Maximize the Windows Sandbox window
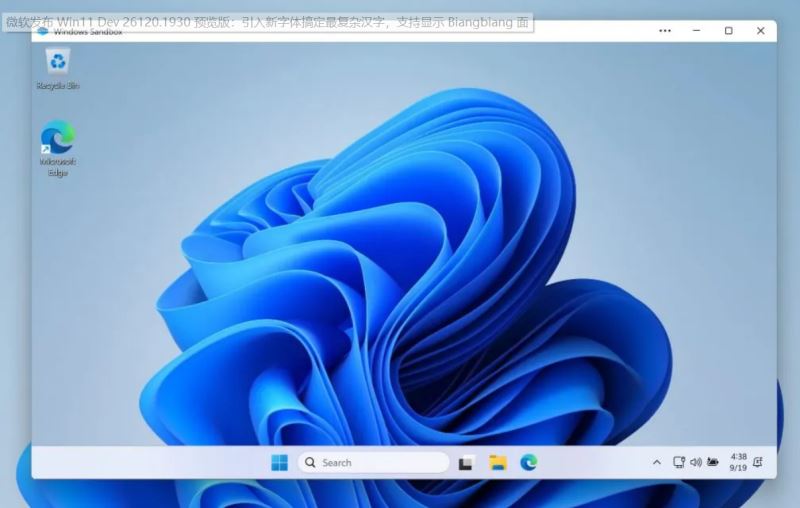This screenshot has width=800, height=508. click(x=728, y=31)
